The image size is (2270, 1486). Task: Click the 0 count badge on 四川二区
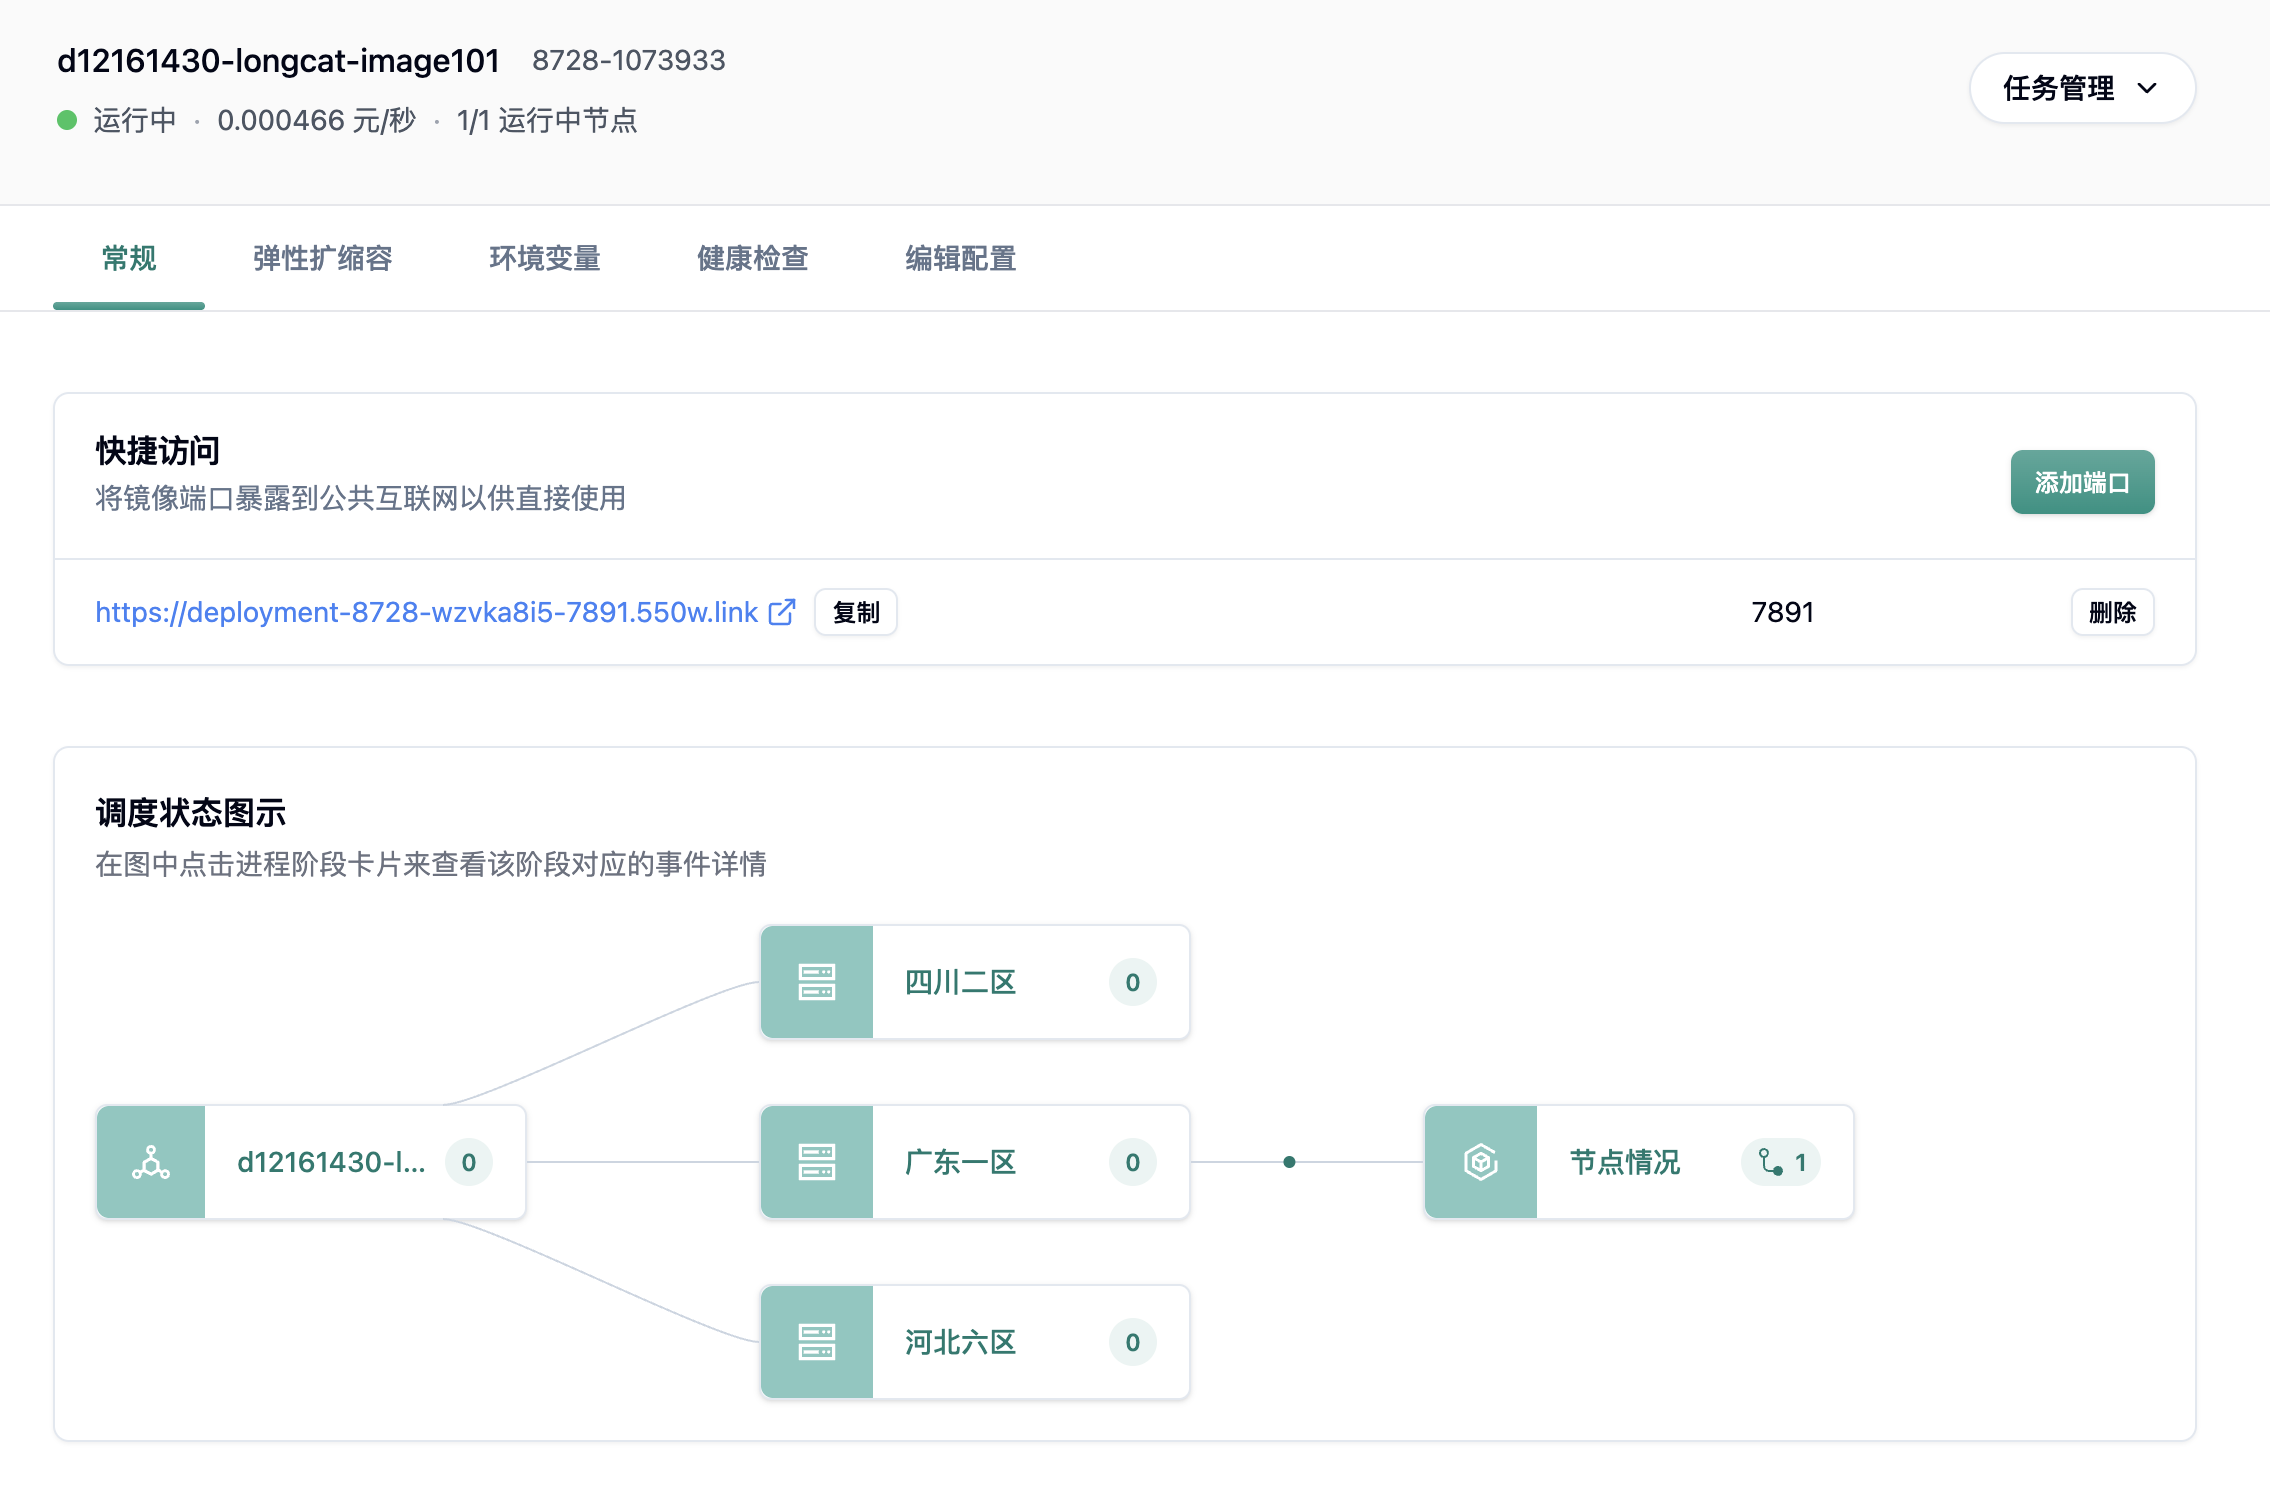coord(1132,982)
